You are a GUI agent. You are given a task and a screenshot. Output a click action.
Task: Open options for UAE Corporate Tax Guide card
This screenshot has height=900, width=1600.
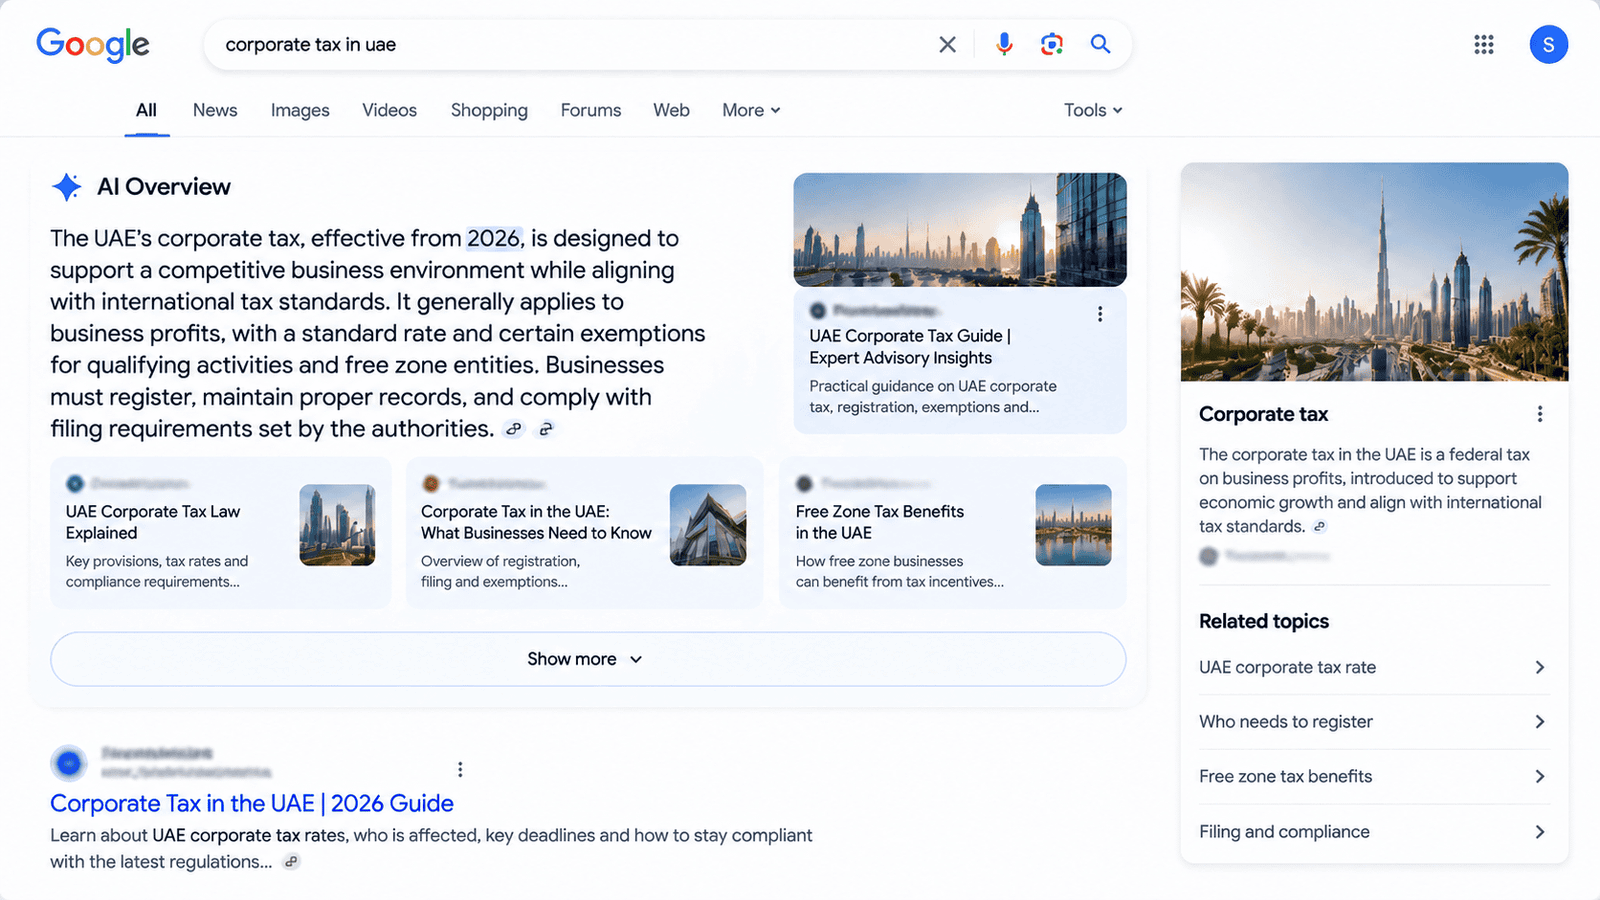coord(1100,314)
